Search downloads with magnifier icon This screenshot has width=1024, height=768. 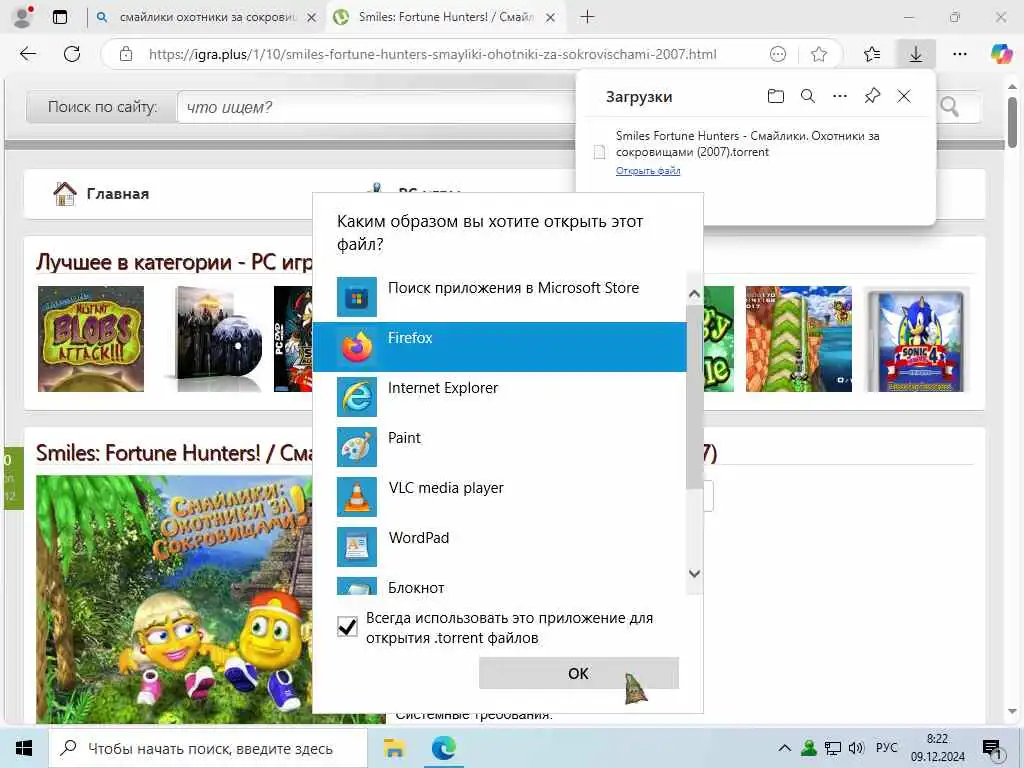coord(808,97)
